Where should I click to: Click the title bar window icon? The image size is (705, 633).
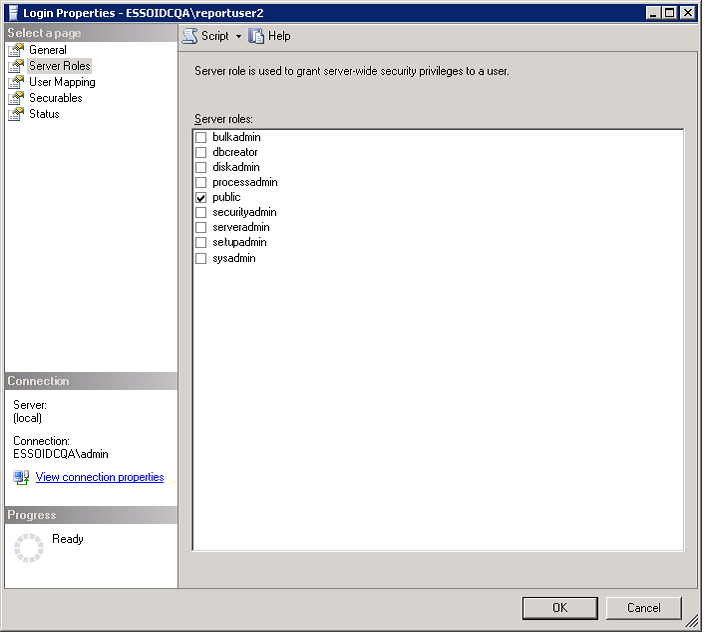pyautogui.click(x=13, y=13)
